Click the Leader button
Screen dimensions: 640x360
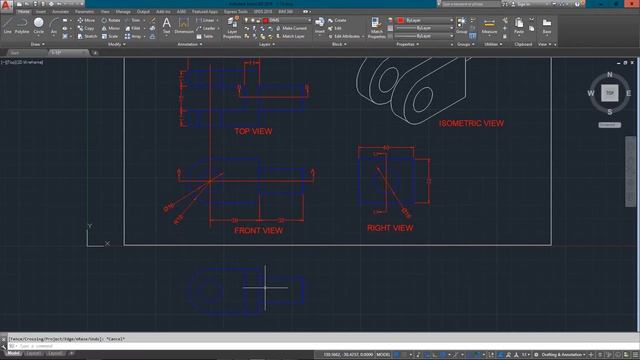click(x=206, y=28)
